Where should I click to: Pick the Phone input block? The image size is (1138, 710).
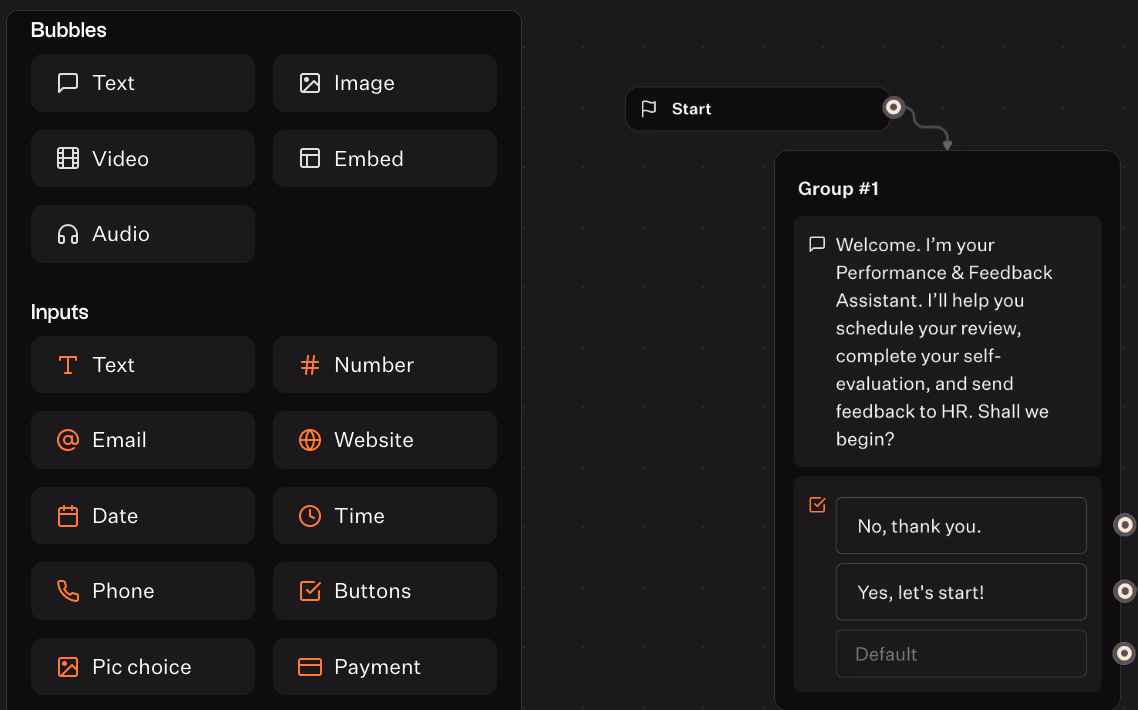coord(142,591)
